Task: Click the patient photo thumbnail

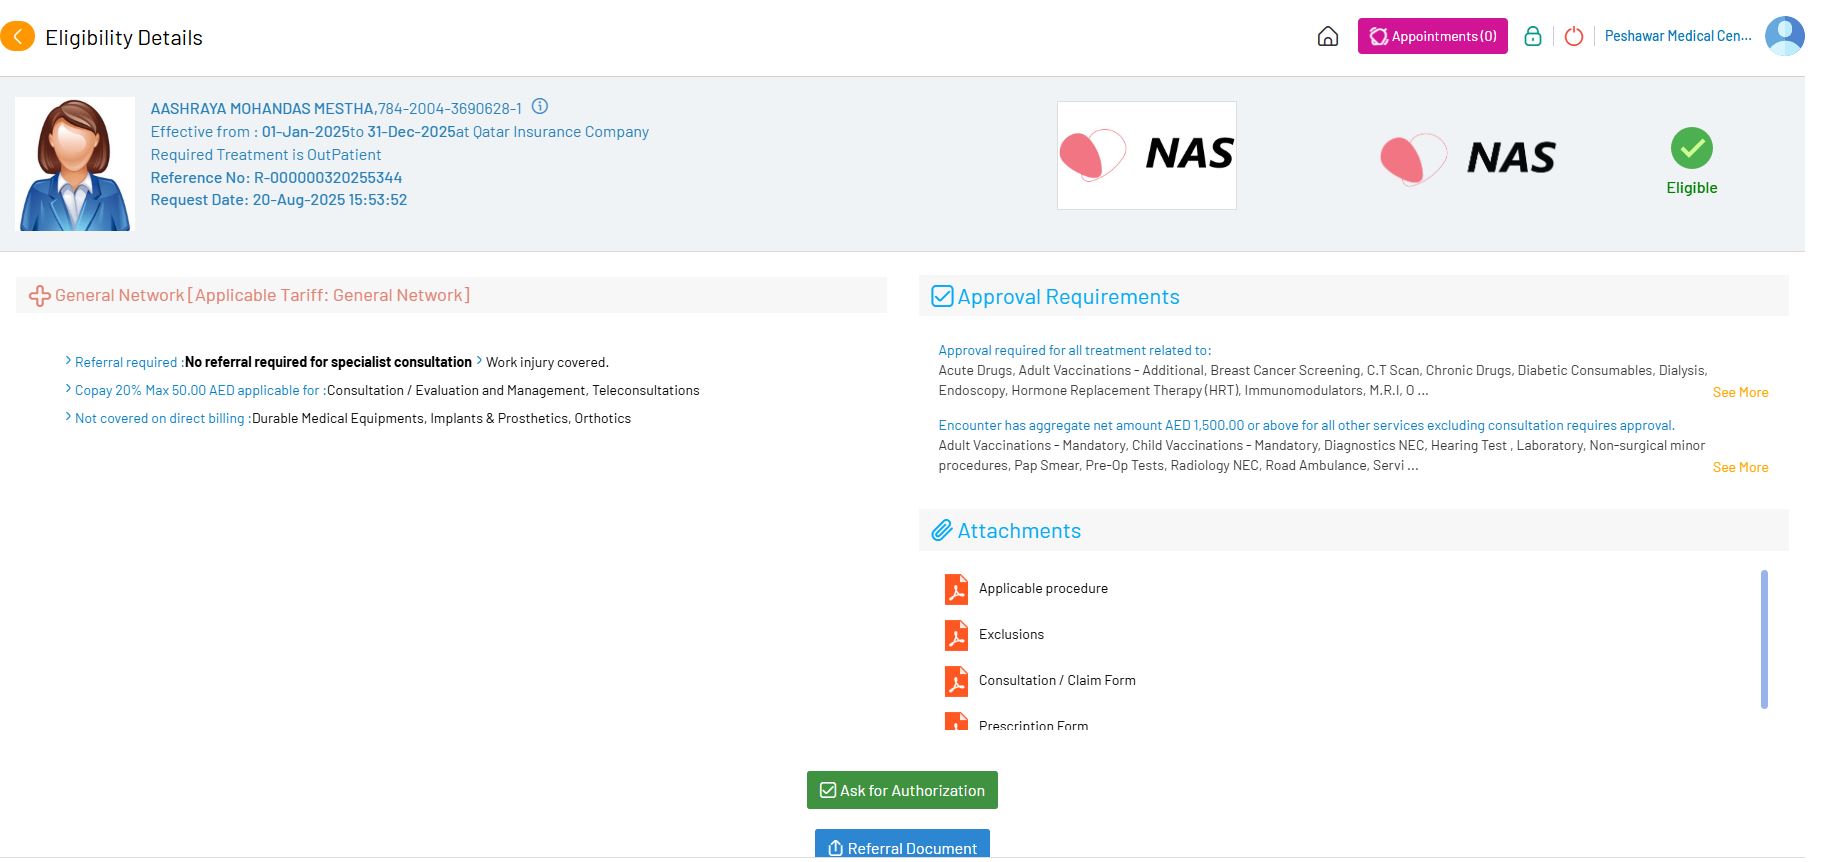Action: coord(75,165)
